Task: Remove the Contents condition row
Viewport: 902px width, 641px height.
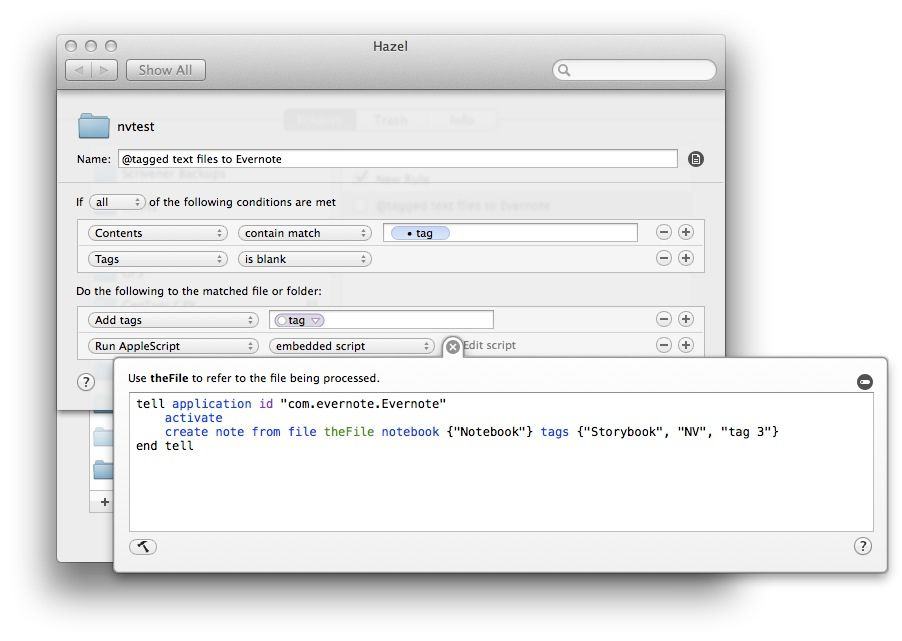Action: point(663,232)
